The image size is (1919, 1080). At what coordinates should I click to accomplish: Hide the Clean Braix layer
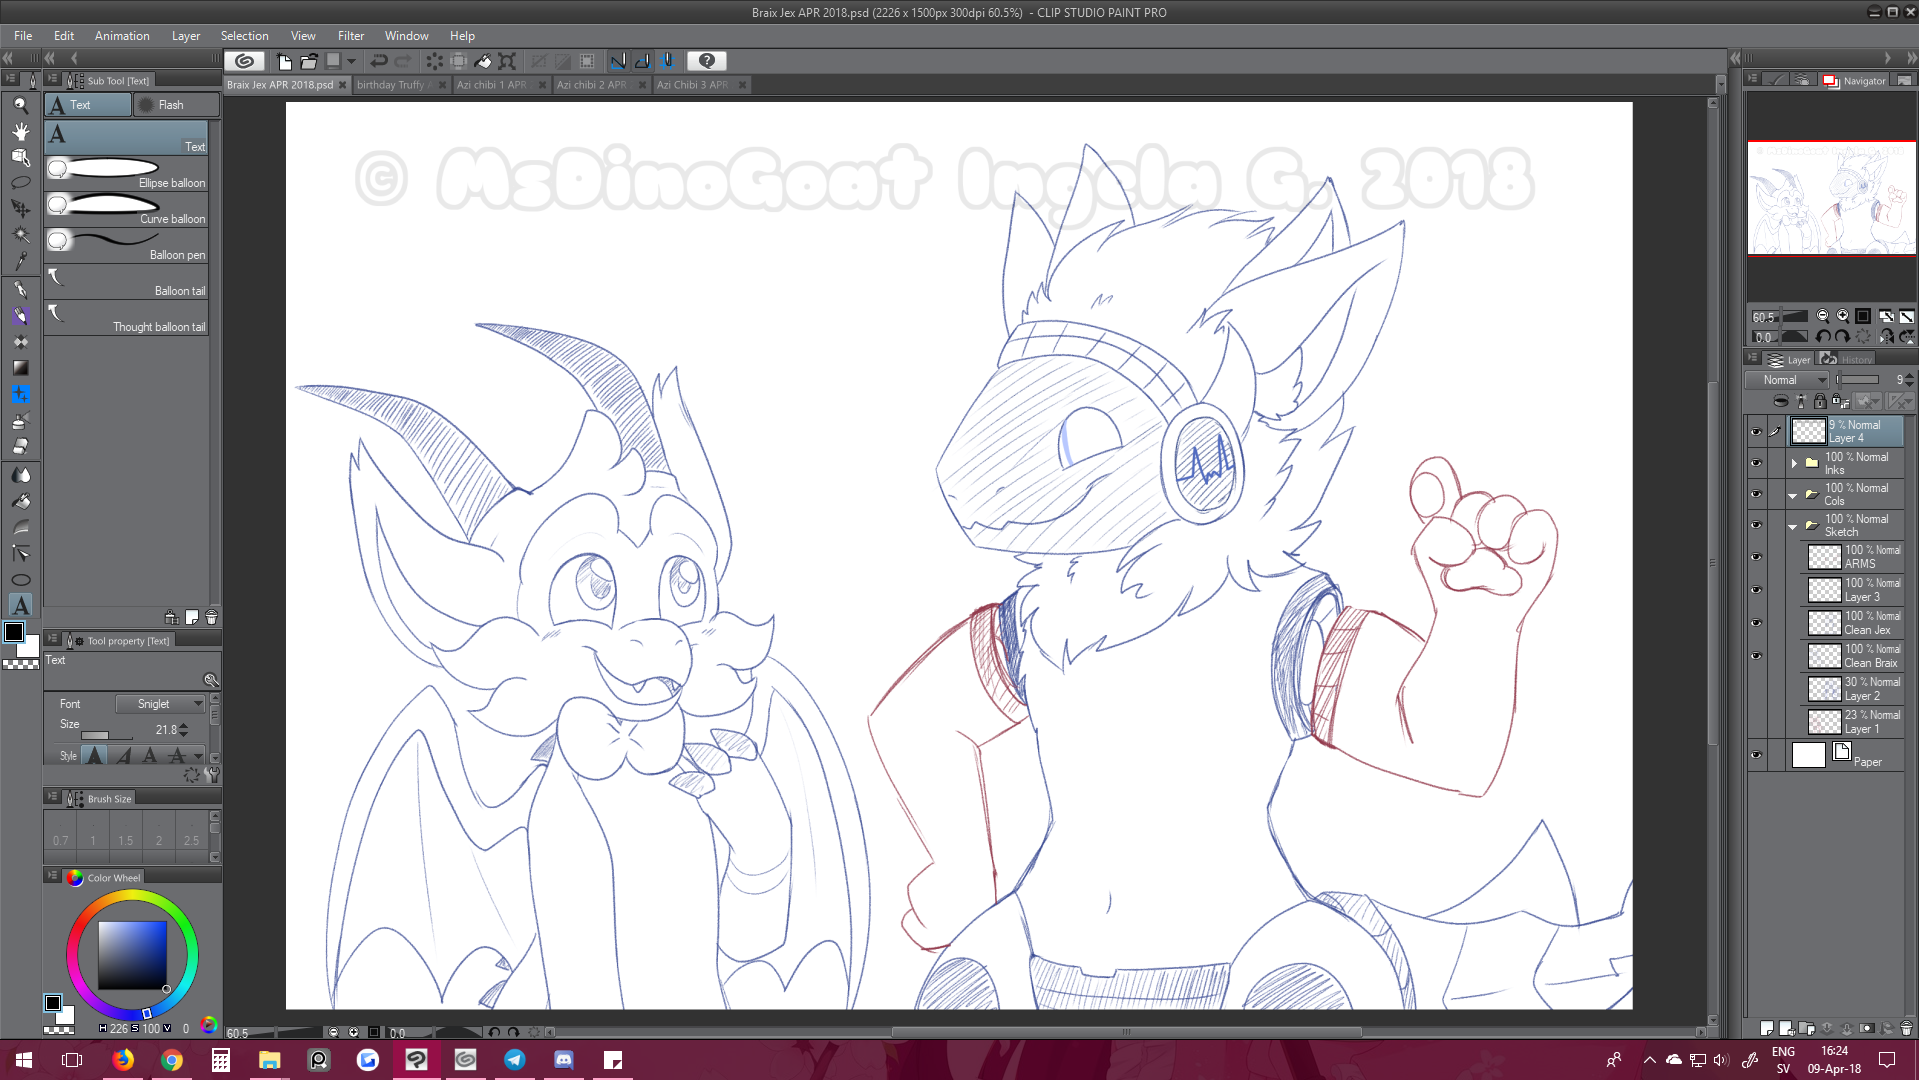(1756, 656)
